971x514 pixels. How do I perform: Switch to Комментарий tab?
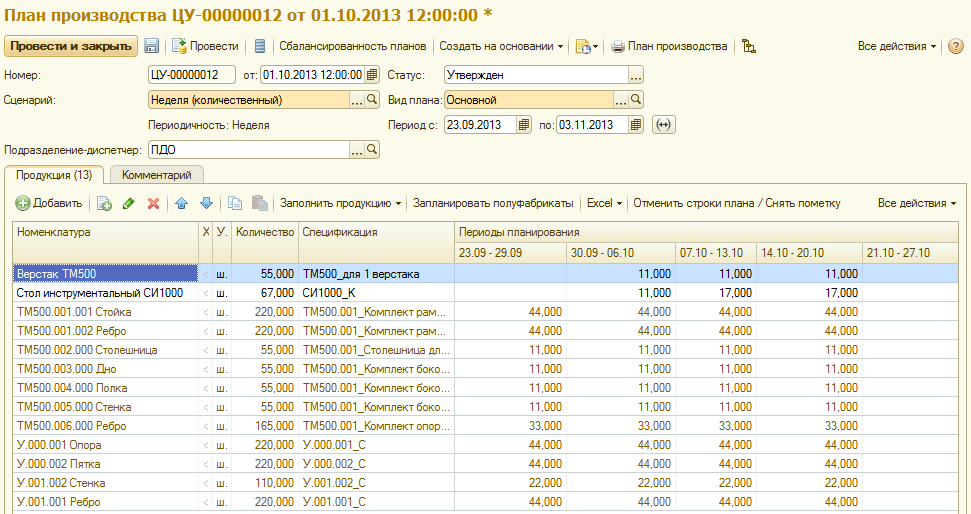(x=156, y=175)
